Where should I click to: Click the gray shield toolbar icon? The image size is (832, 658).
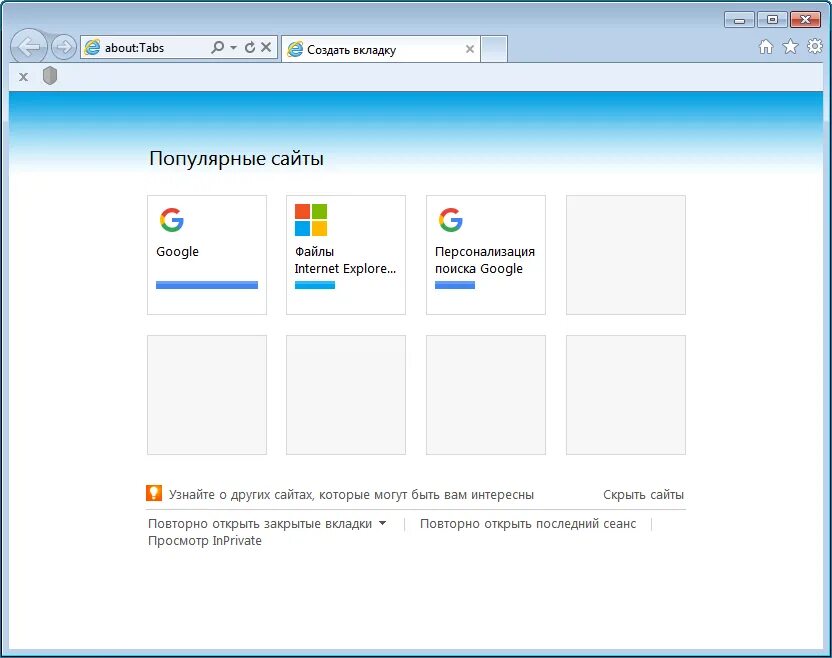click(50, 76)
